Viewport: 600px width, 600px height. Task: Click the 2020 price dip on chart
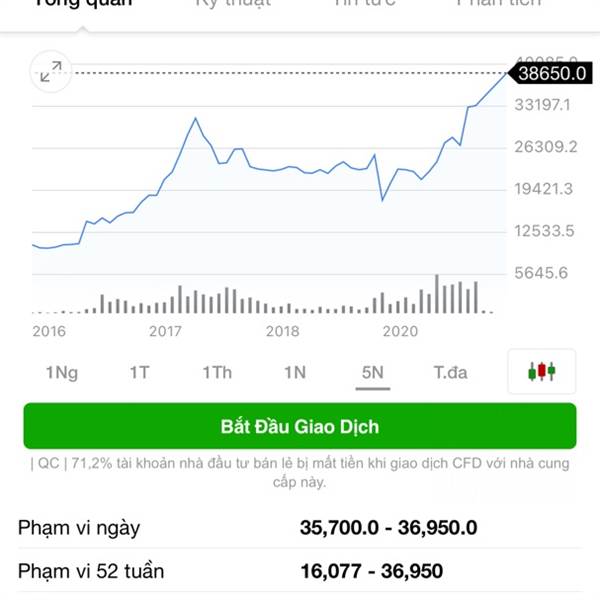382,200
